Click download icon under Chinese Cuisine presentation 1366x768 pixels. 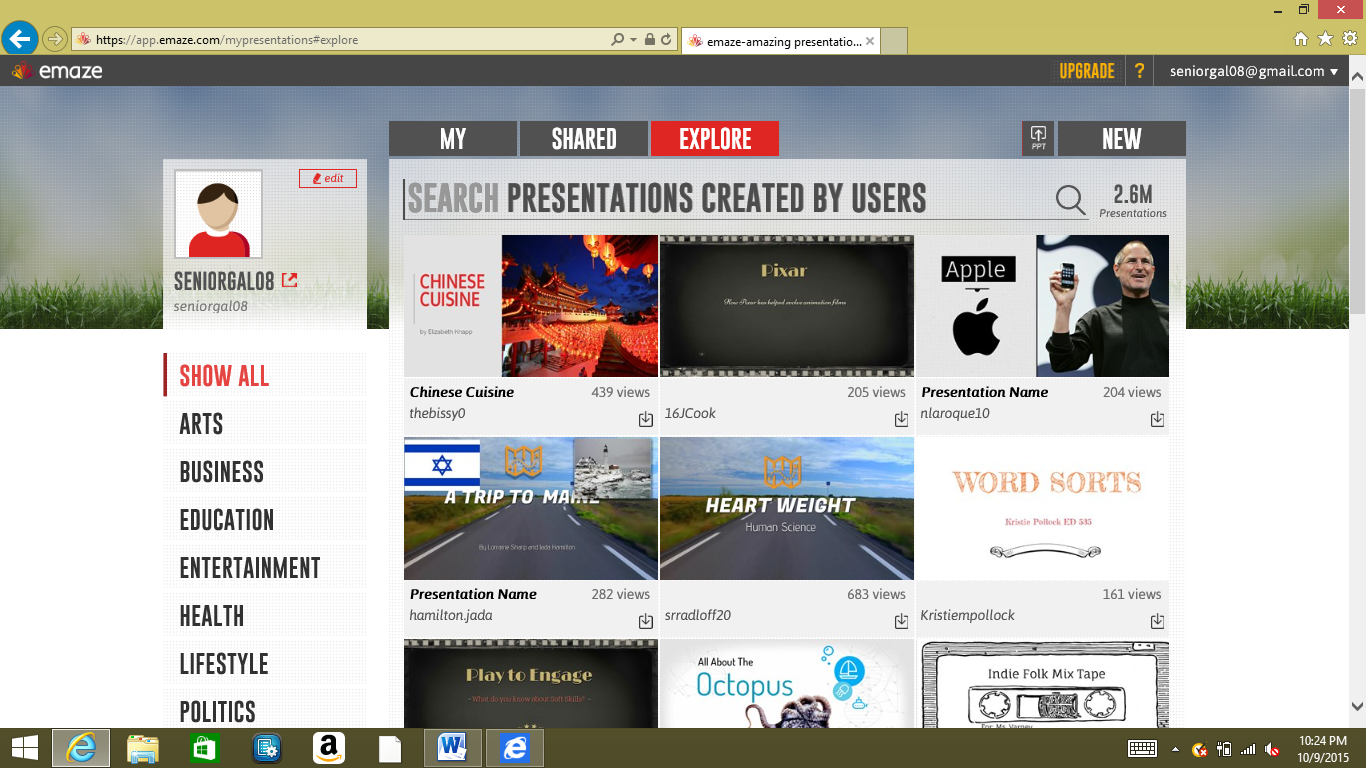(x=646, y=420)
